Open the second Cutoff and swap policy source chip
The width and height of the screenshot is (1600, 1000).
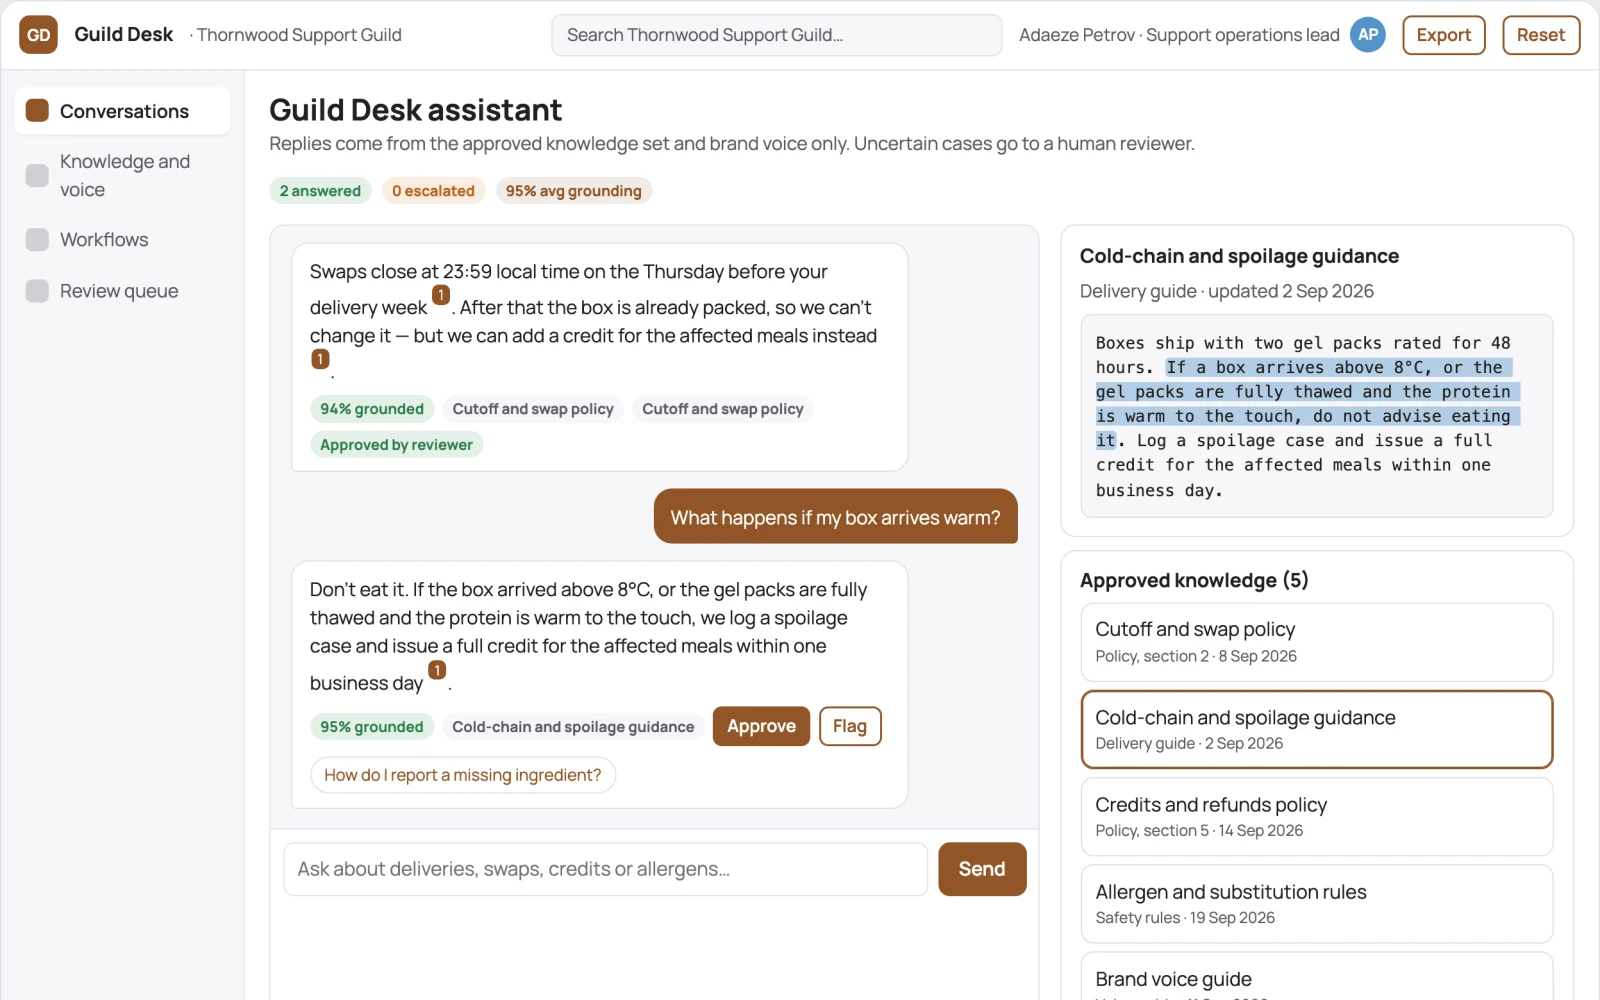(x=723, y=409)
